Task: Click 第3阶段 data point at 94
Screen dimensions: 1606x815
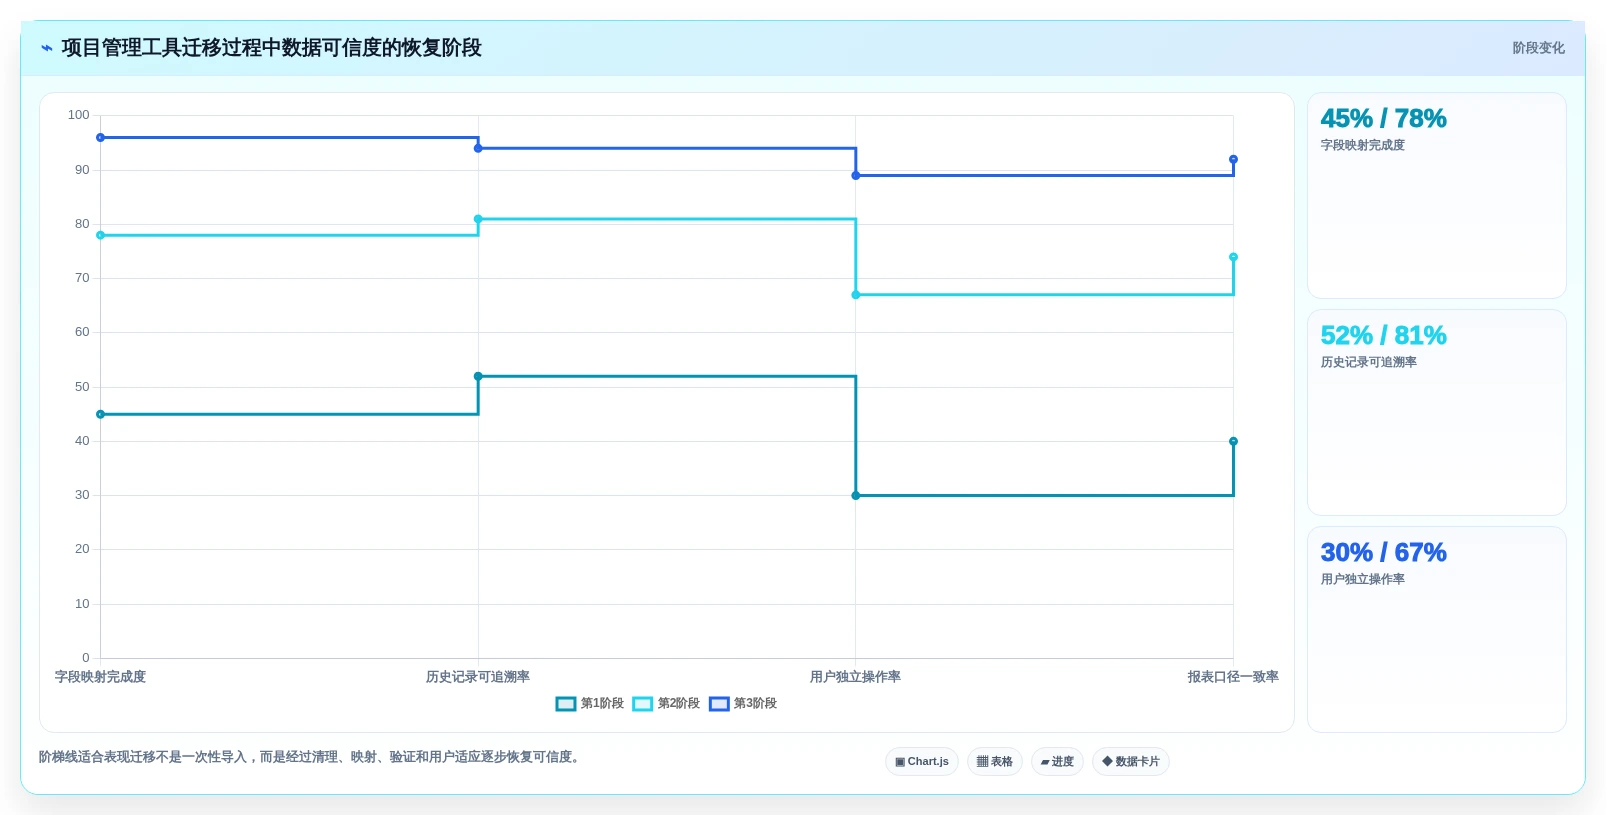Action: click(478, 148)
